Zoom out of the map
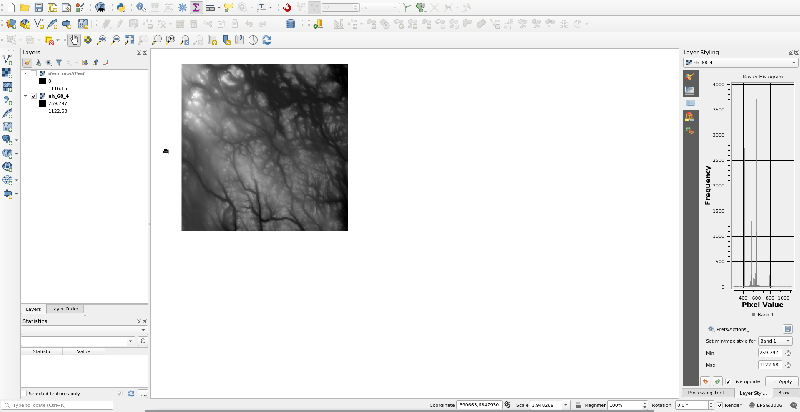 pyautogui.click(x=115, y=40)
